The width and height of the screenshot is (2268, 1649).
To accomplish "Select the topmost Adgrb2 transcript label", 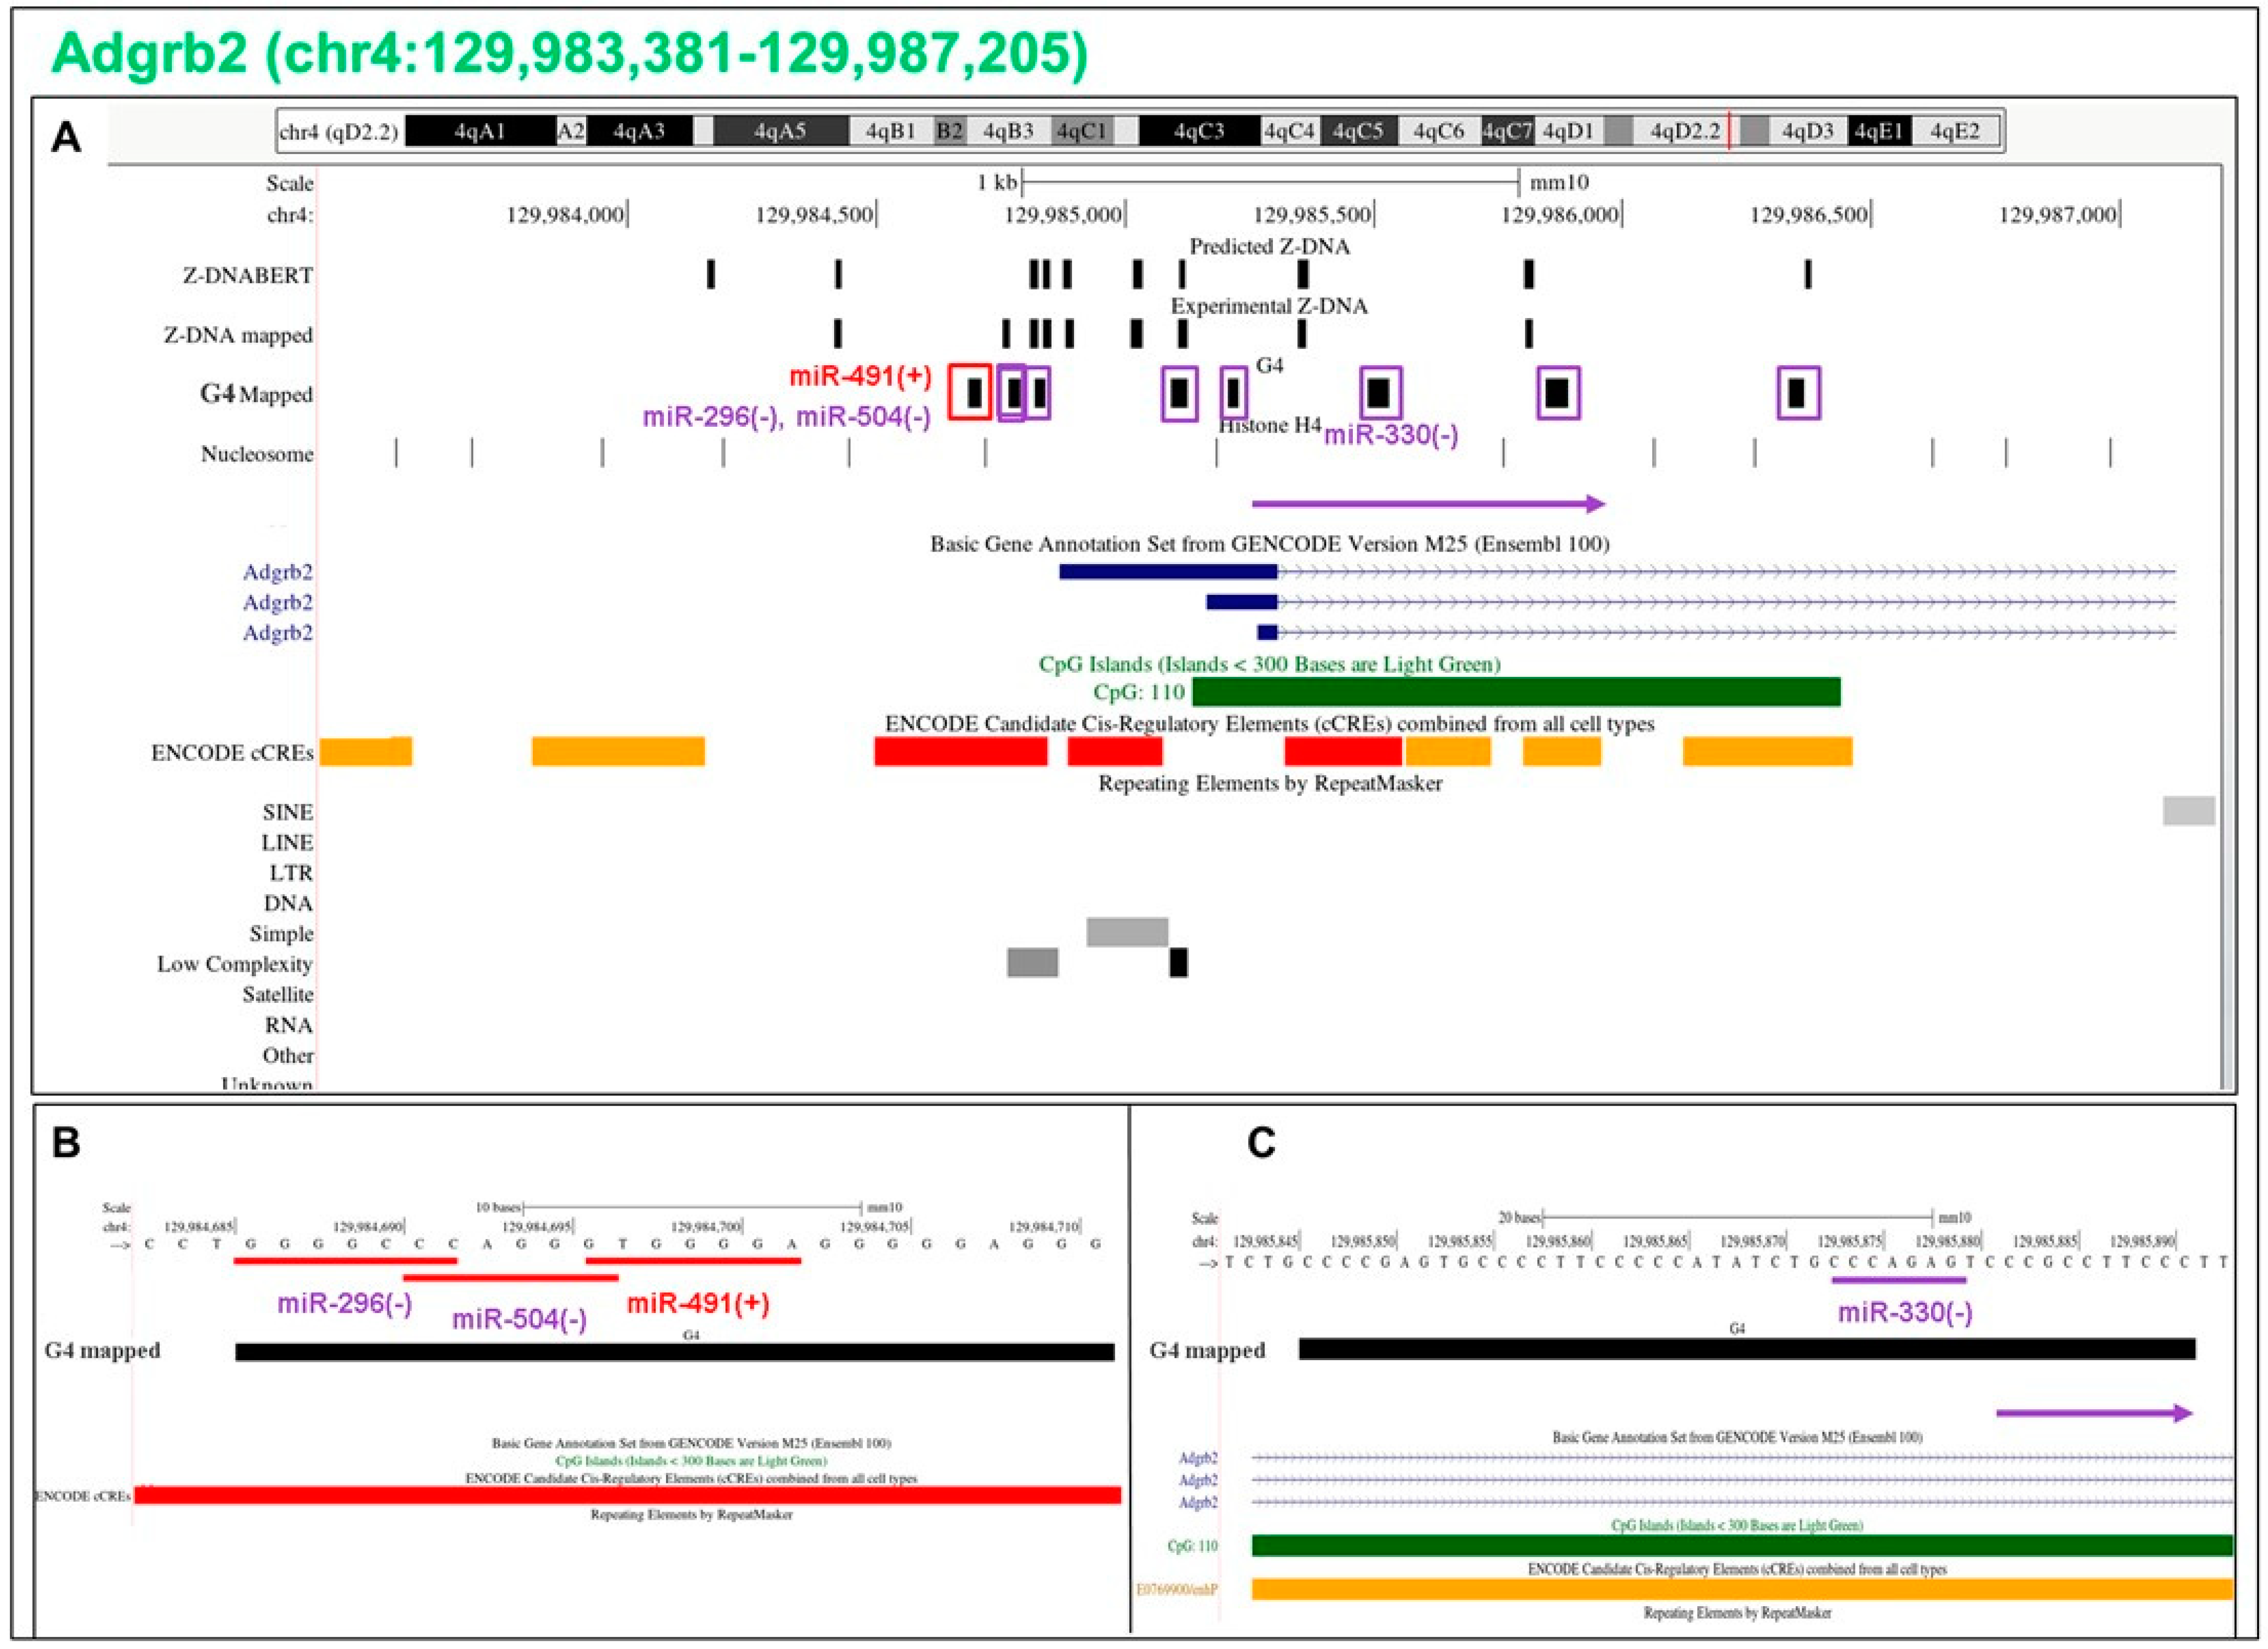I will (277, 572).
